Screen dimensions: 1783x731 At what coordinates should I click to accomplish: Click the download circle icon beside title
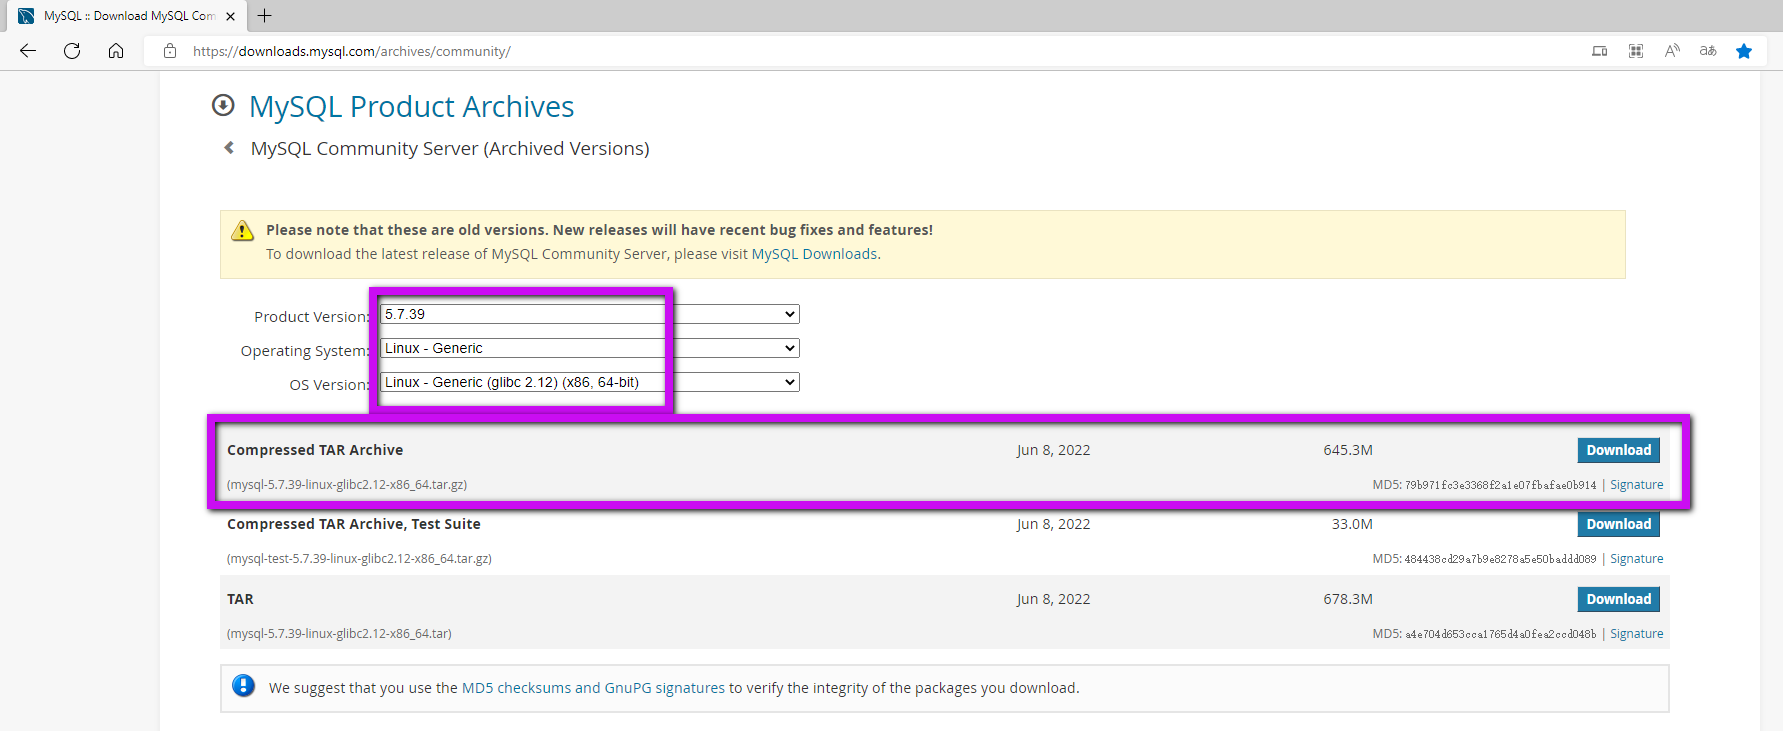pos(223,105)
